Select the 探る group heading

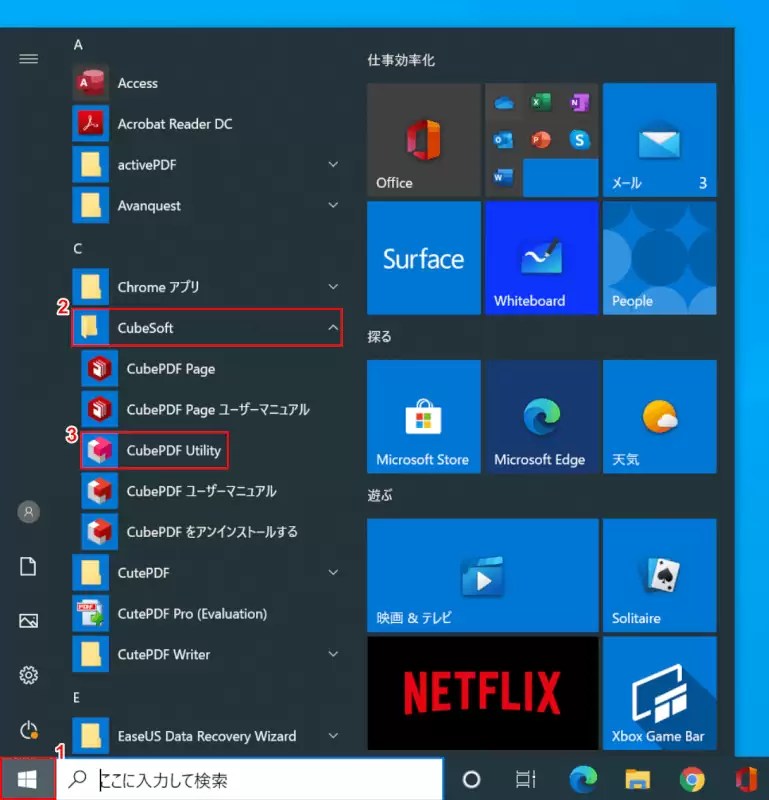[380, 337]
